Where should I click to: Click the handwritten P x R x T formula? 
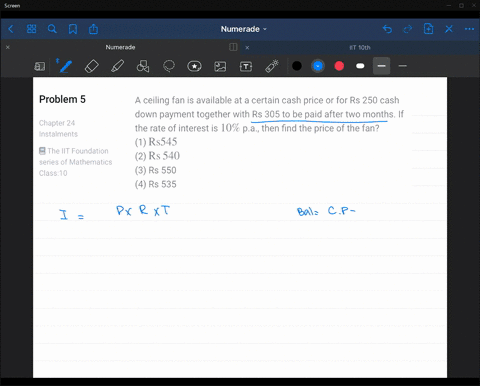(143, 211)
